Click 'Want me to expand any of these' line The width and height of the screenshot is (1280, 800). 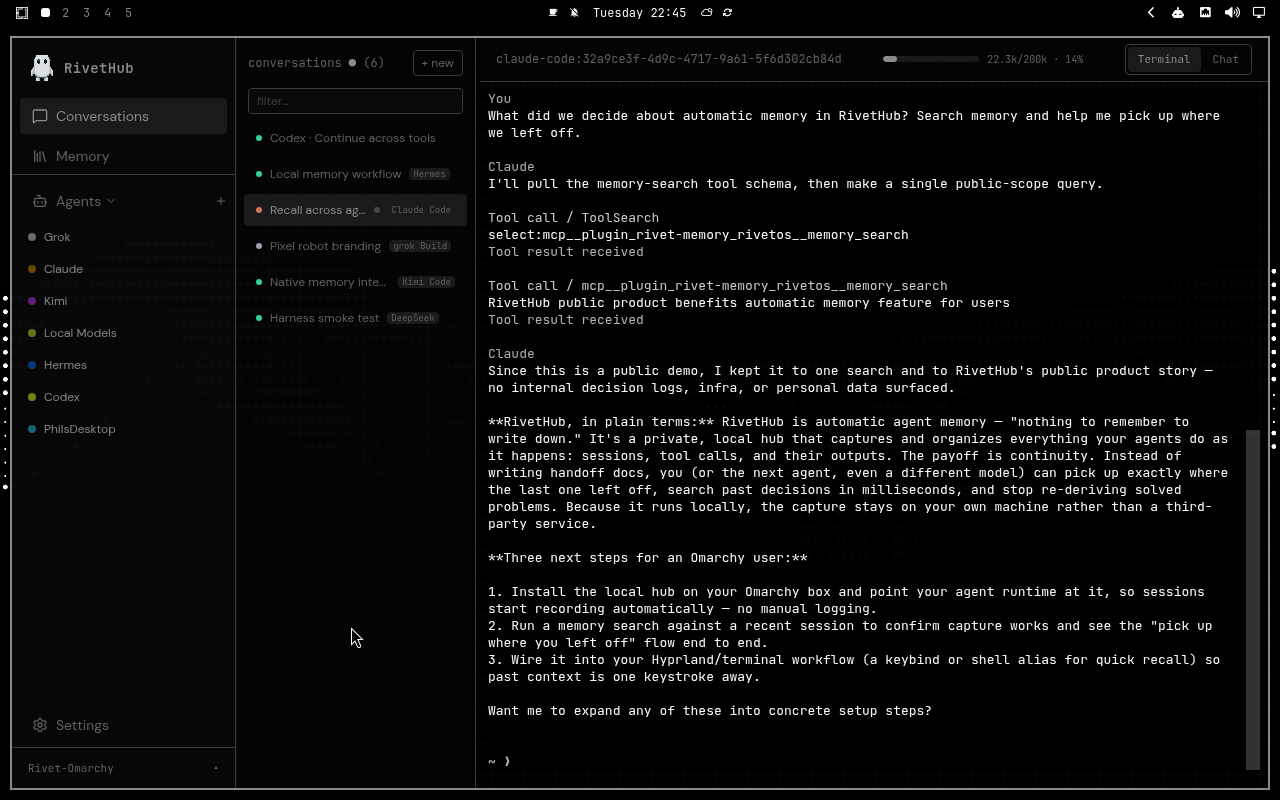pyautogui.click(x=710, y=711)
